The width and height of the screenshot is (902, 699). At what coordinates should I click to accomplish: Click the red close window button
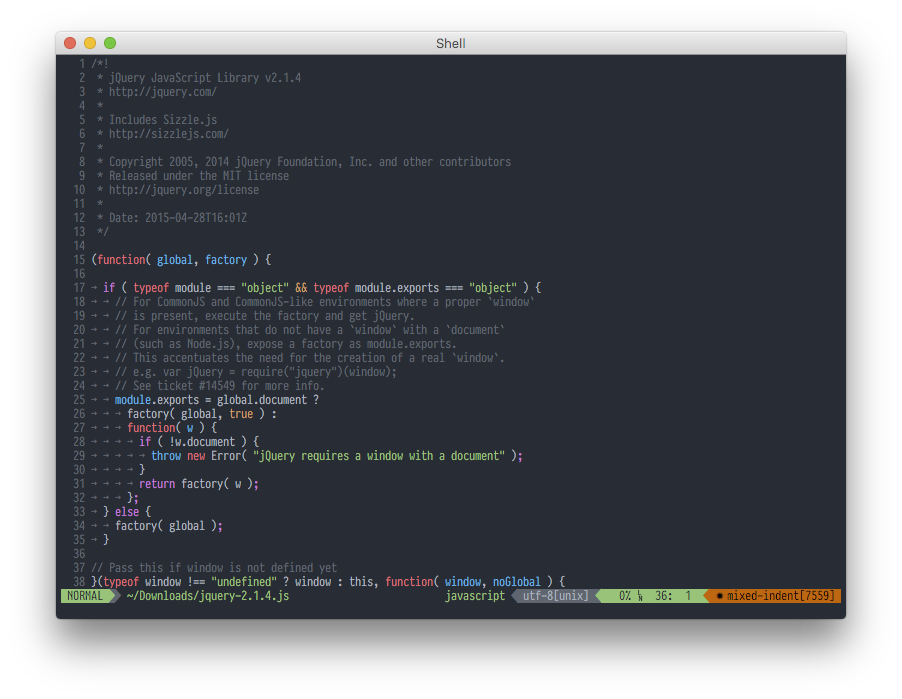click(x=70, y=43)
